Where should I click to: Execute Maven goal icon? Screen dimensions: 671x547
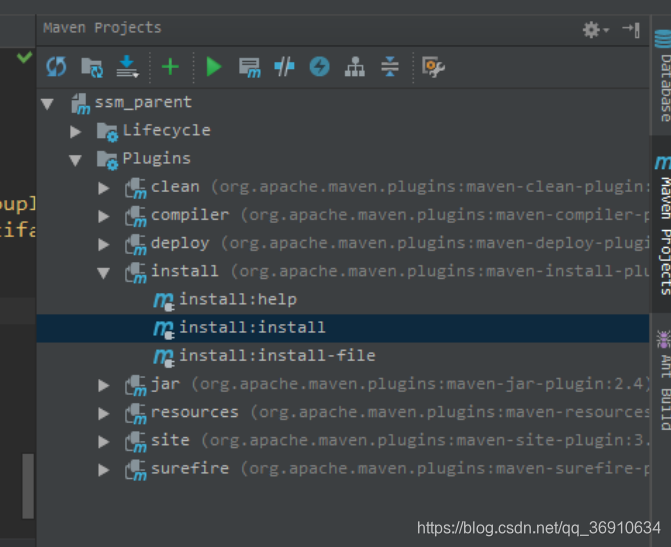click(249, 67)
